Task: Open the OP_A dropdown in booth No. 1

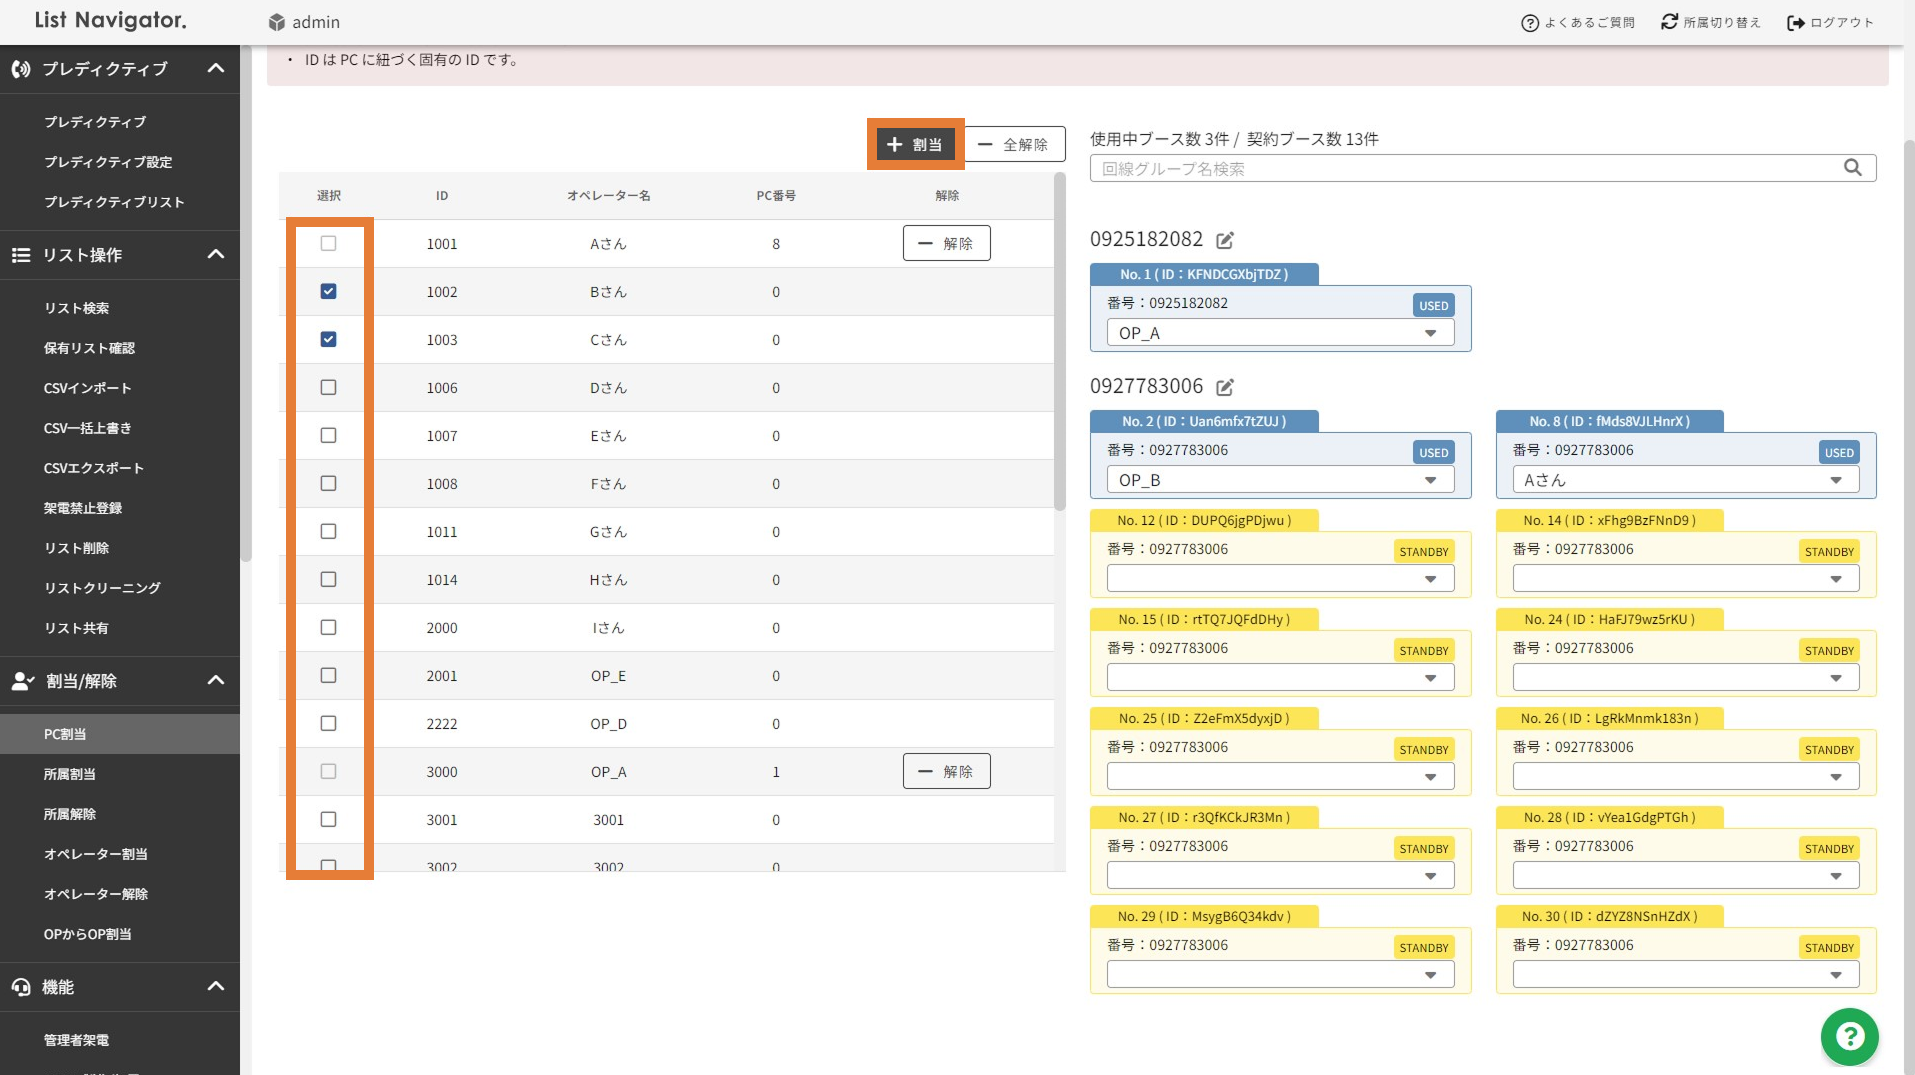Action: [x=1280, y=333]
